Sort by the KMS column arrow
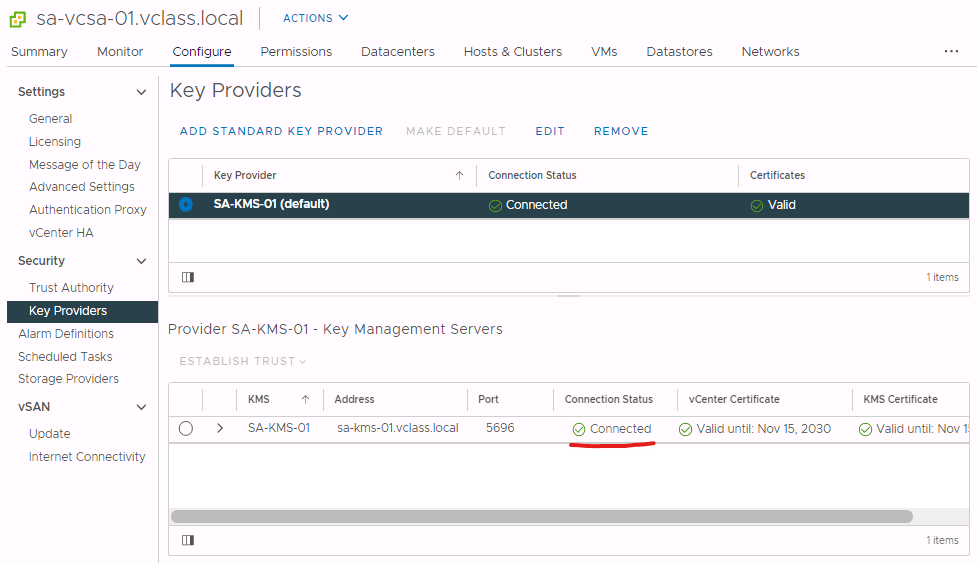 305,399
